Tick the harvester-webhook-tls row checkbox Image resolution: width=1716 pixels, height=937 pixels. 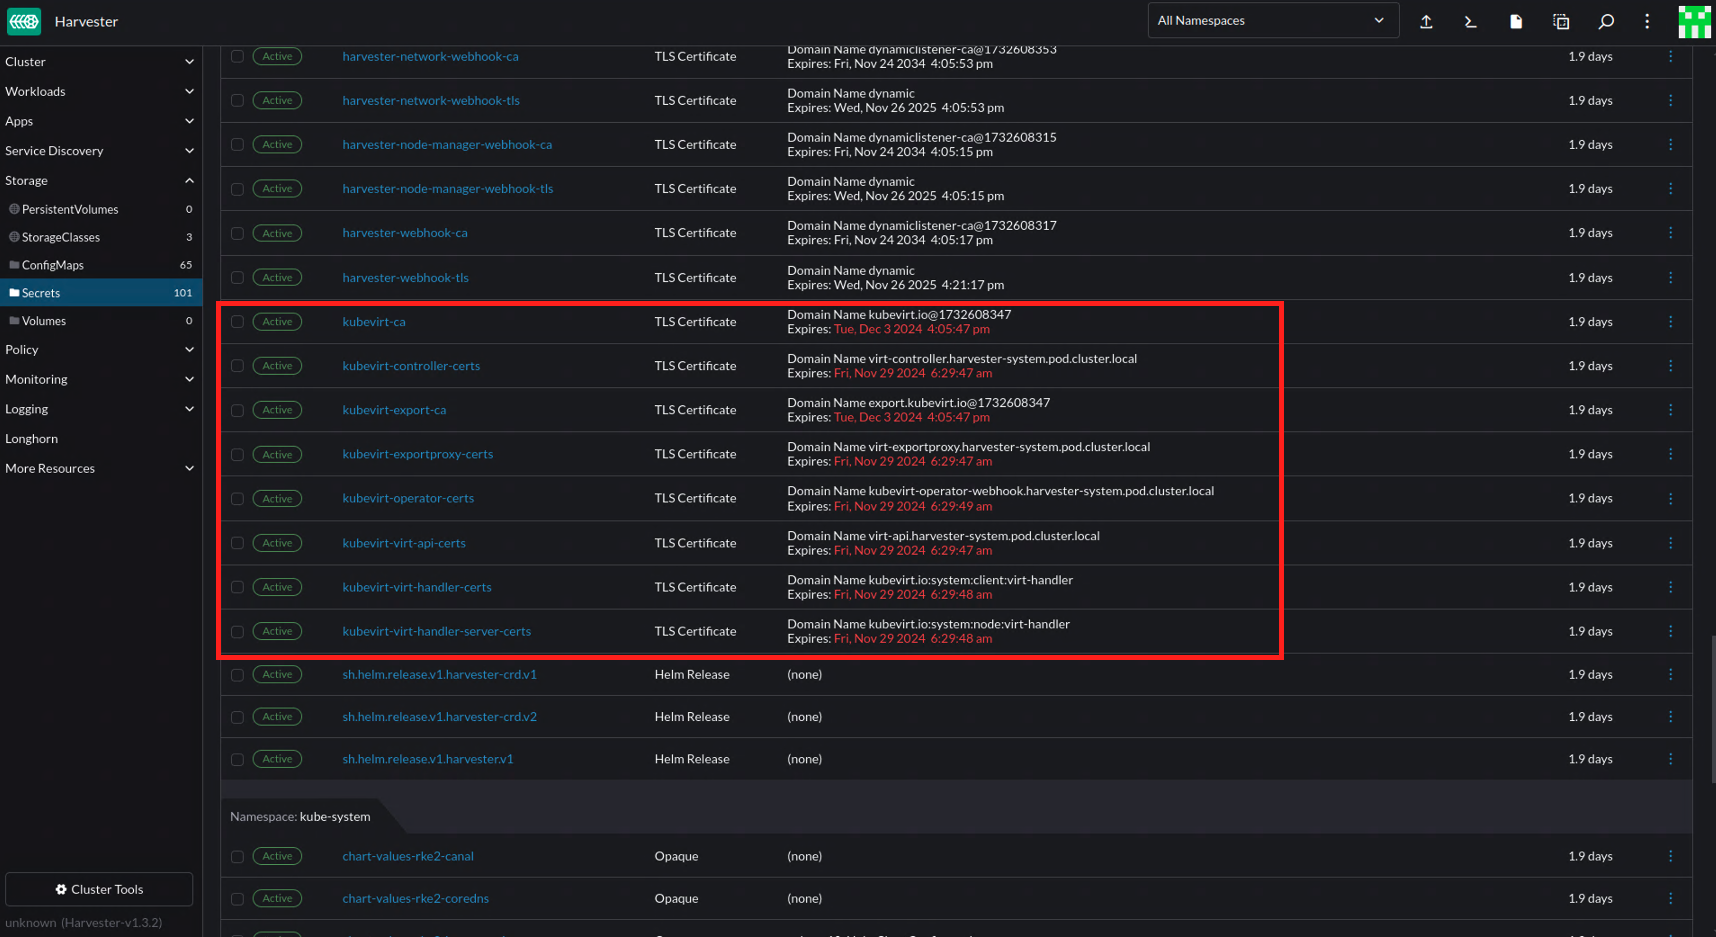237,278
